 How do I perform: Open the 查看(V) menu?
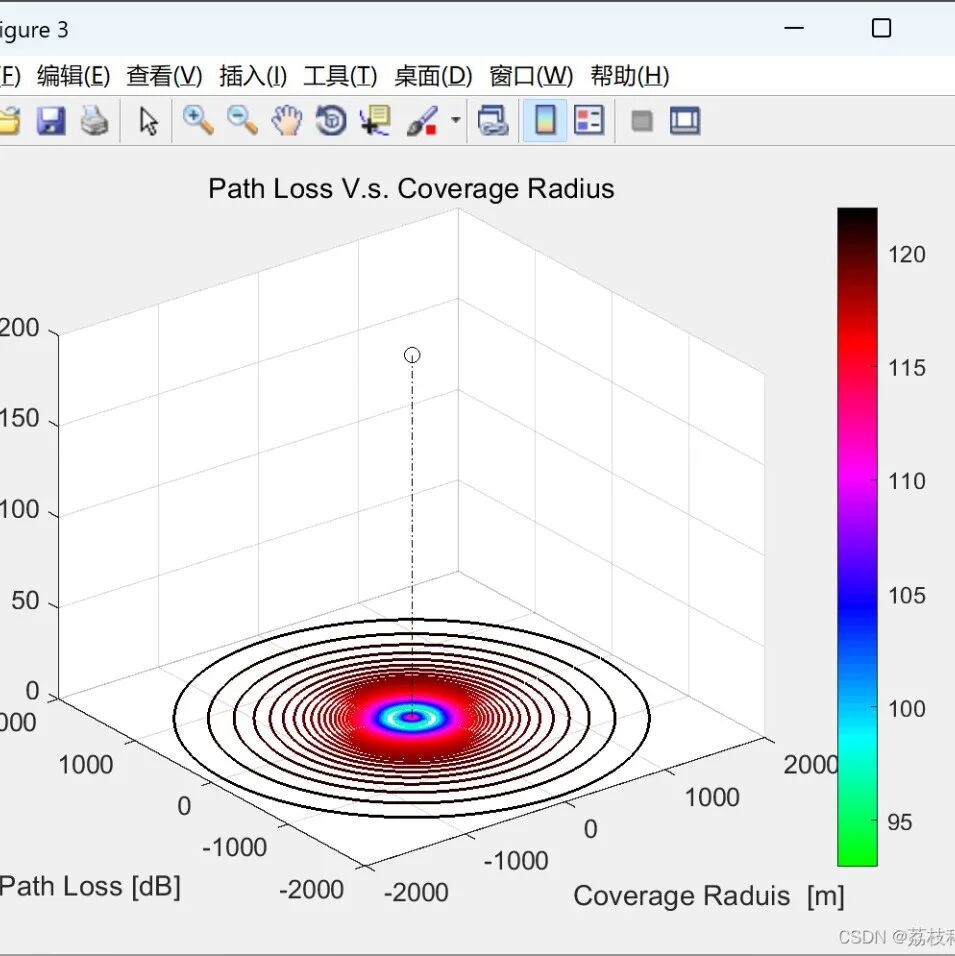(x=164, y=76)
